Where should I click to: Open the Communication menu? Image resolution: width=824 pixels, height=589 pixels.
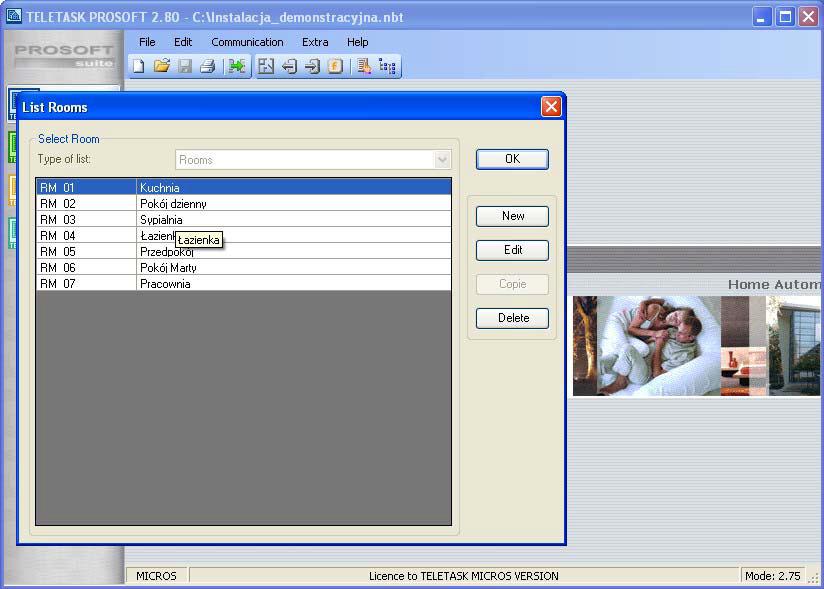(247, 42)
